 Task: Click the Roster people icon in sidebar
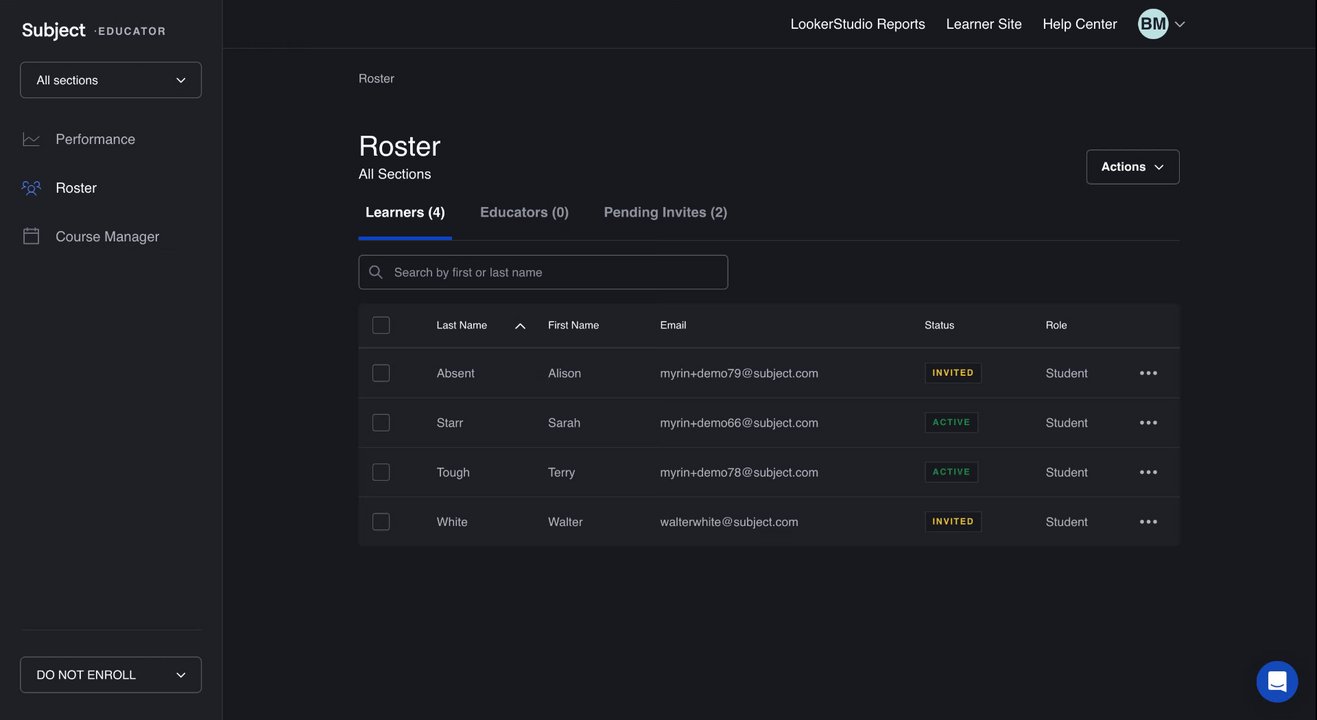(x=31, y=188)
